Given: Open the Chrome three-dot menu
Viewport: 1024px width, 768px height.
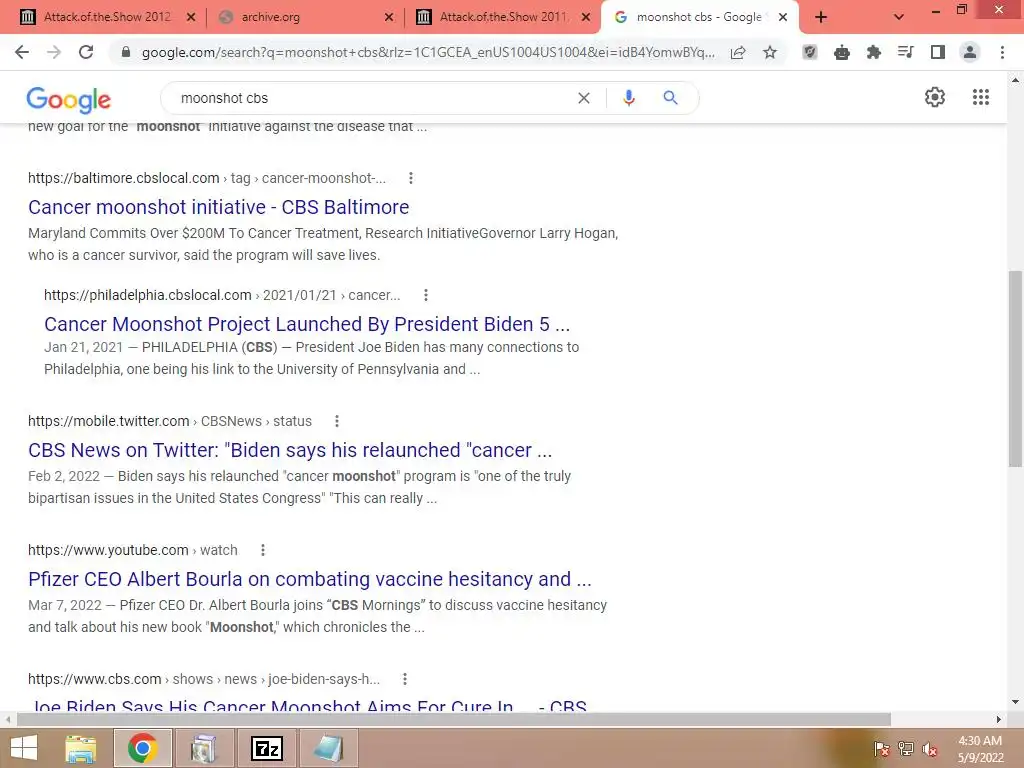Looking at the screenshot, I should 1002,52.
